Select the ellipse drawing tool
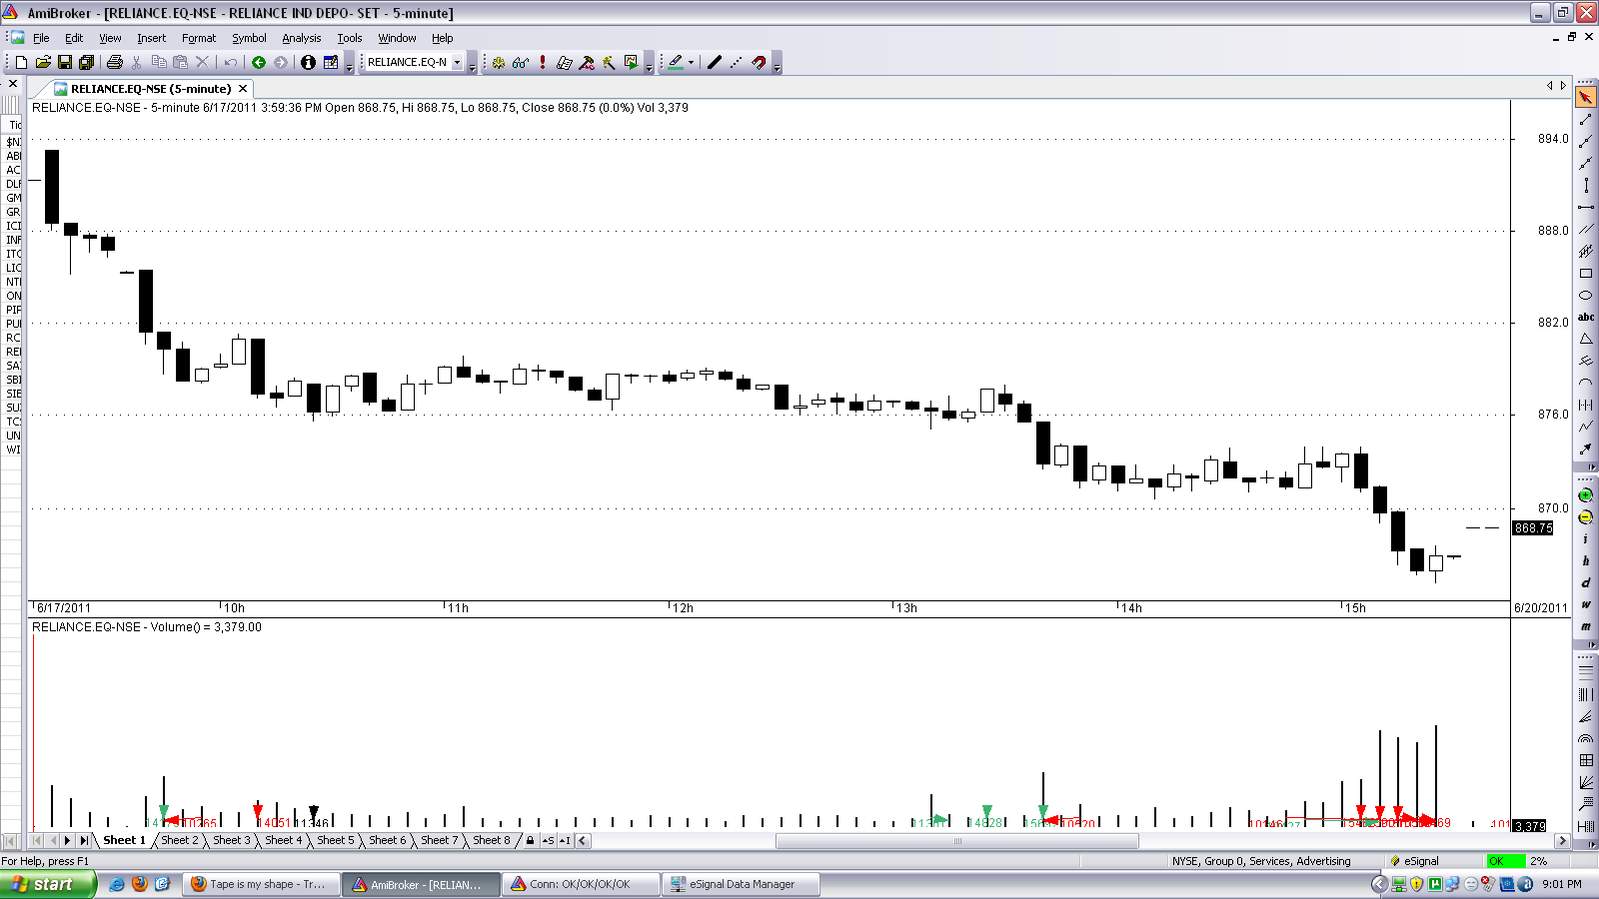This screenshot has width=1599, height=899. point(1586,295)
